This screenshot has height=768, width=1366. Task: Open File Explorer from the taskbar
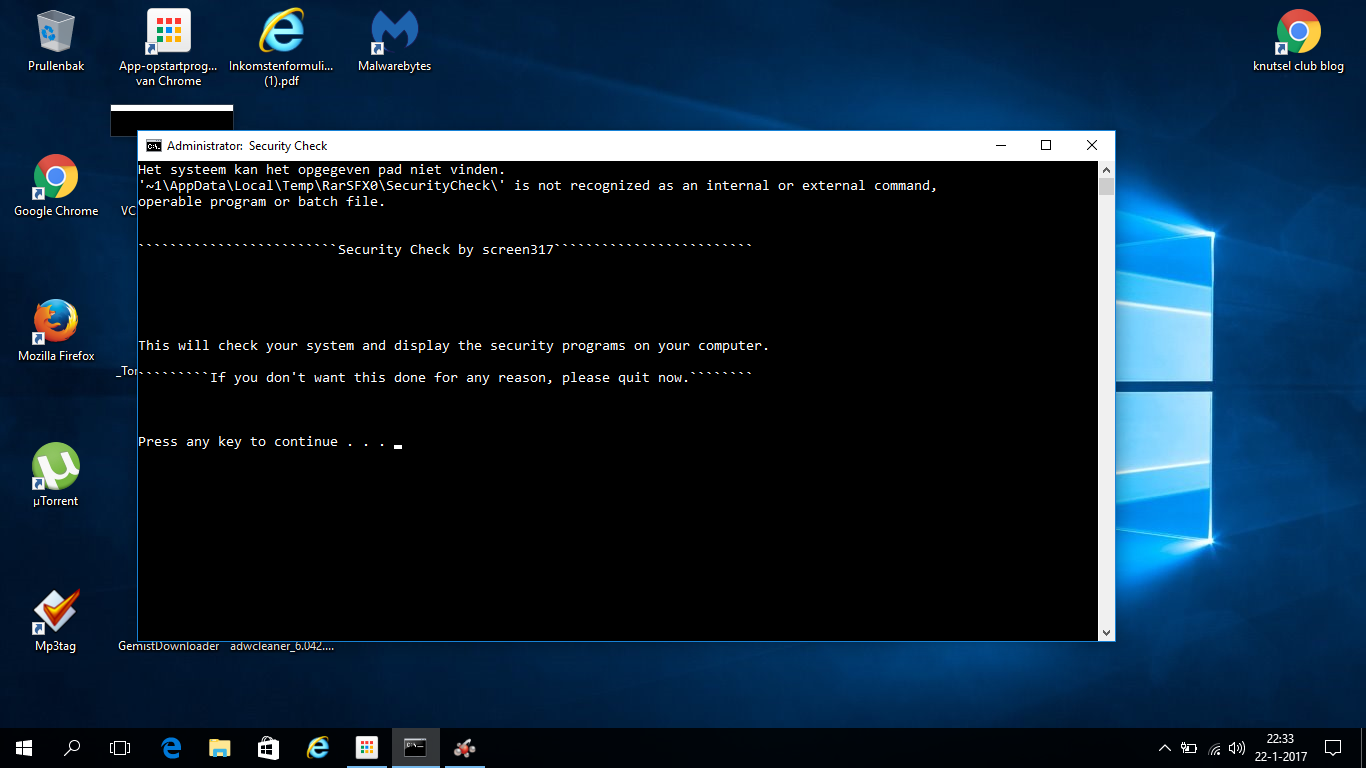(x=220, y=748)
